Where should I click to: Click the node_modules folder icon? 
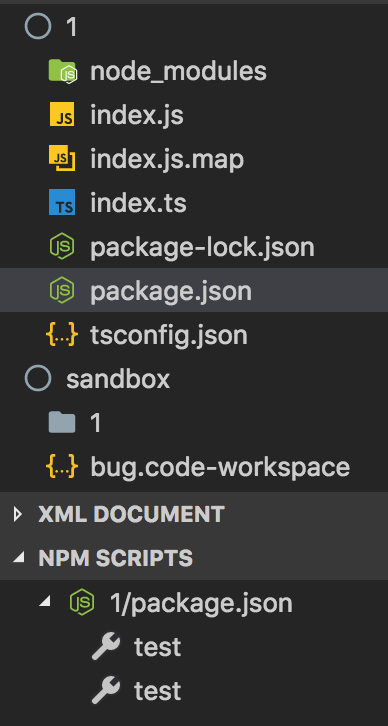tap(63, 71)
